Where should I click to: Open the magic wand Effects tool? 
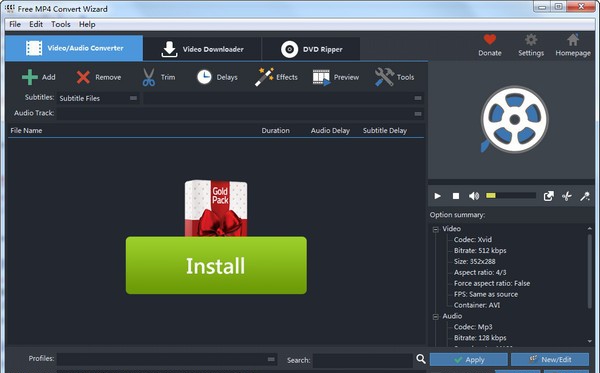[x=264, y=77]
